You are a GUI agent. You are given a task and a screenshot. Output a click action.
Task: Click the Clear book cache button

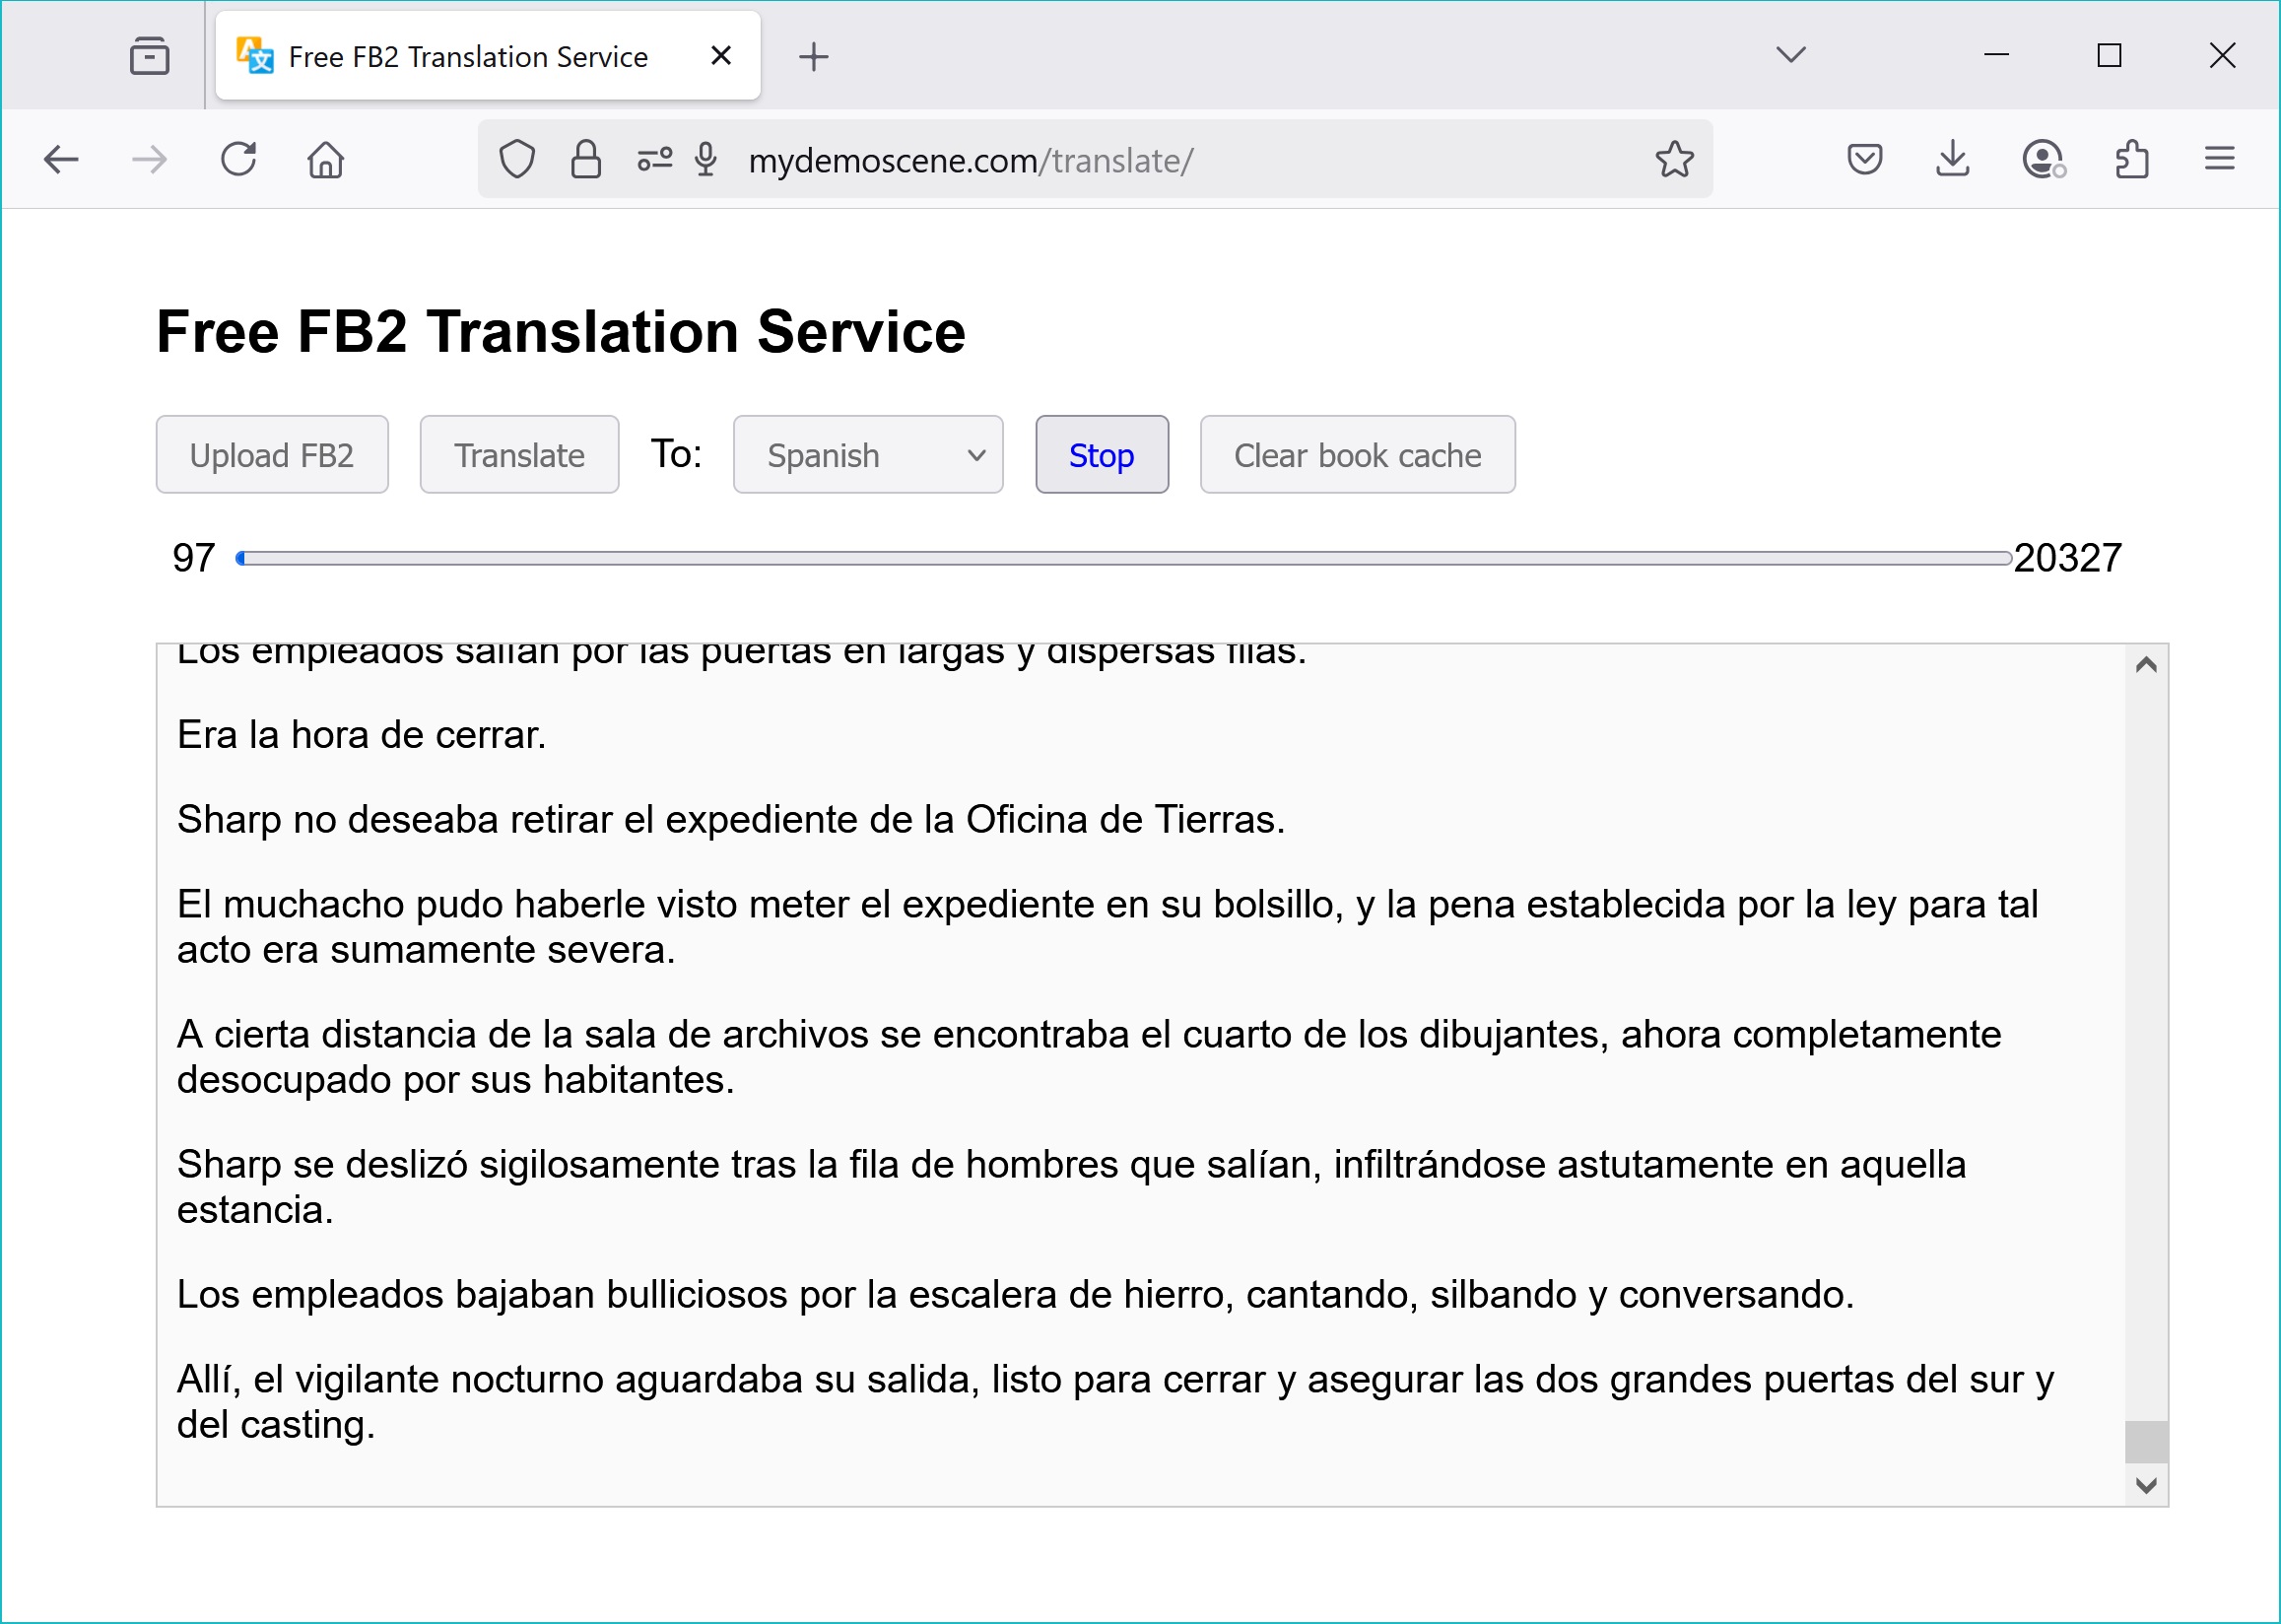(x=1357, y=455)
